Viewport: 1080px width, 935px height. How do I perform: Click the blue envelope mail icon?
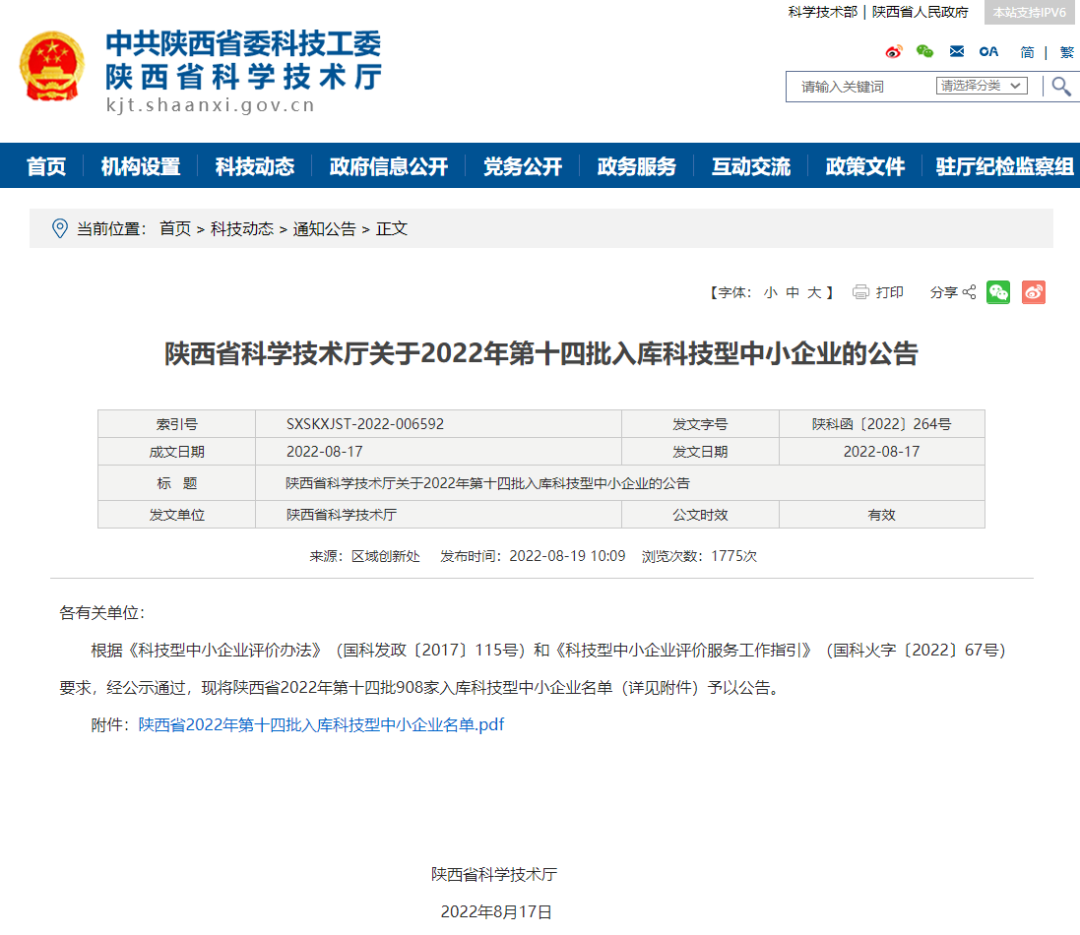tap(957, 51)
